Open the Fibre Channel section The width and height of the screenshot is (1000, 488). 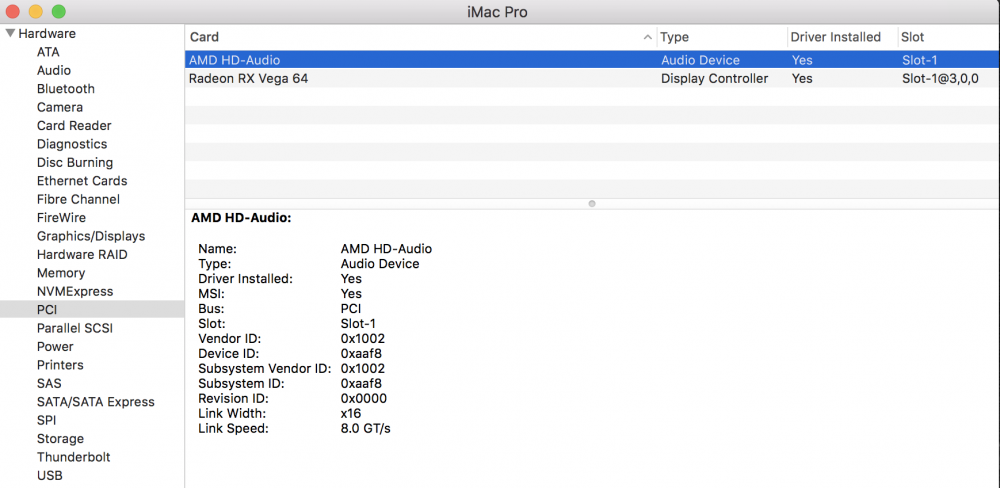78,199
